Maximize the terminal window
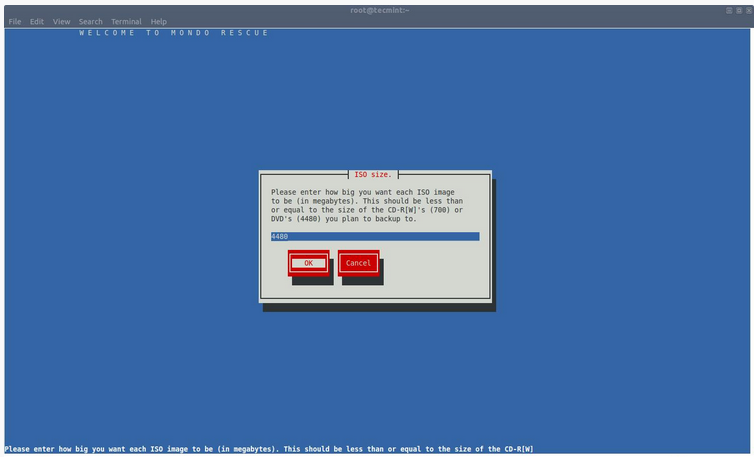Image resolution: width=754 pixels, height=457 pixels. pyautogui.click(x=738, y=9)
